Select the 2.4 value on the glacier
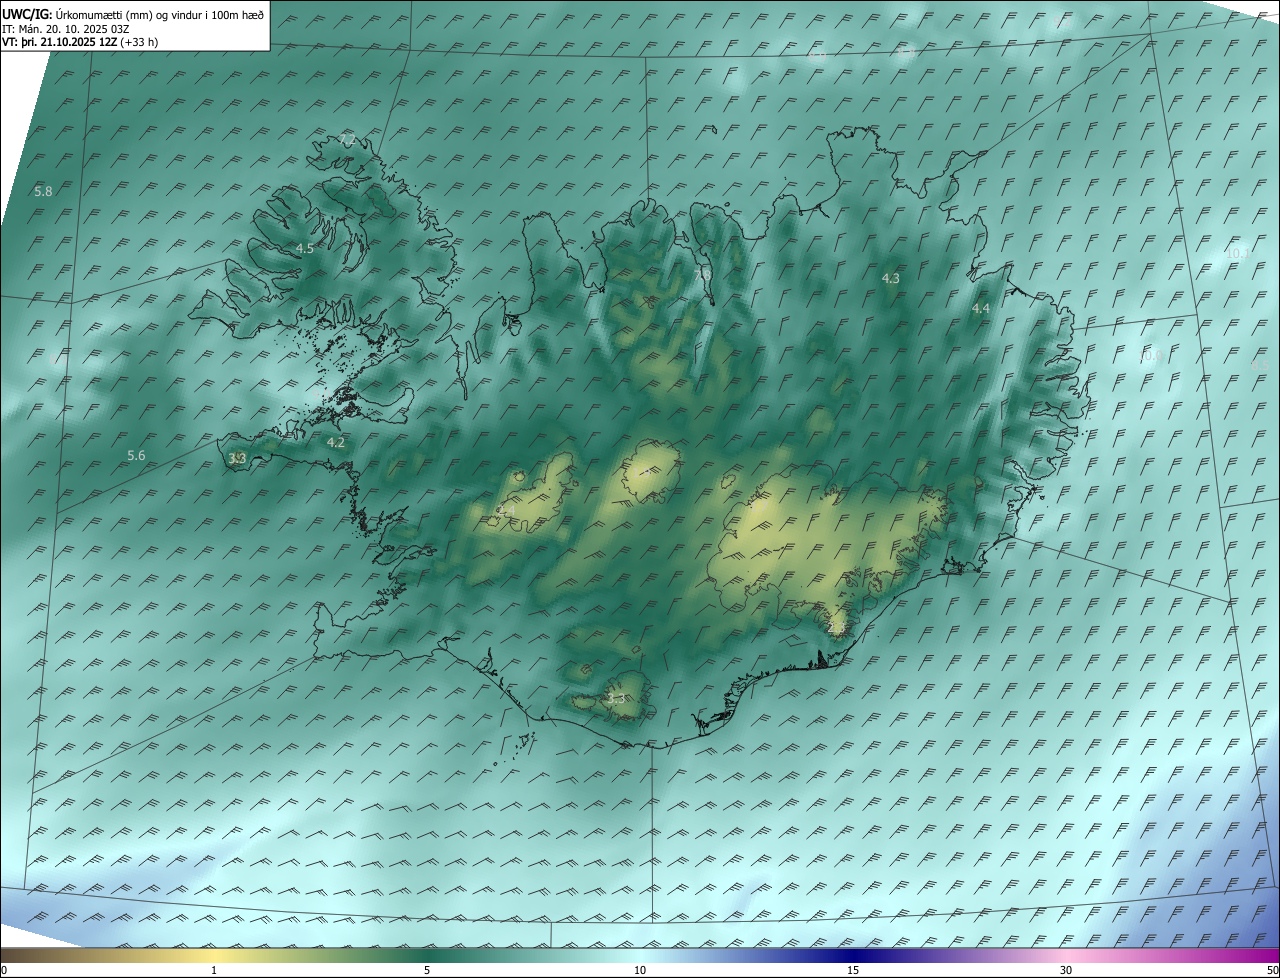 [508, 512]
